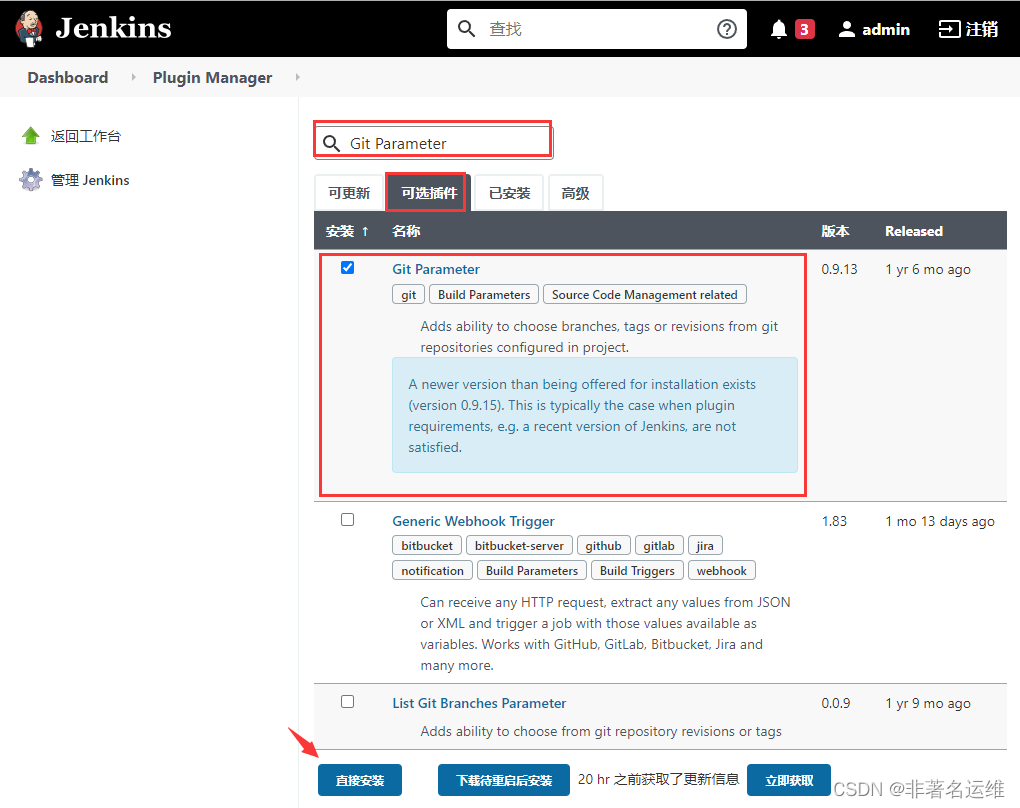1020x808 pixels.
Task: Focus the header 查找 search field
Action: [x=597, y=29]
